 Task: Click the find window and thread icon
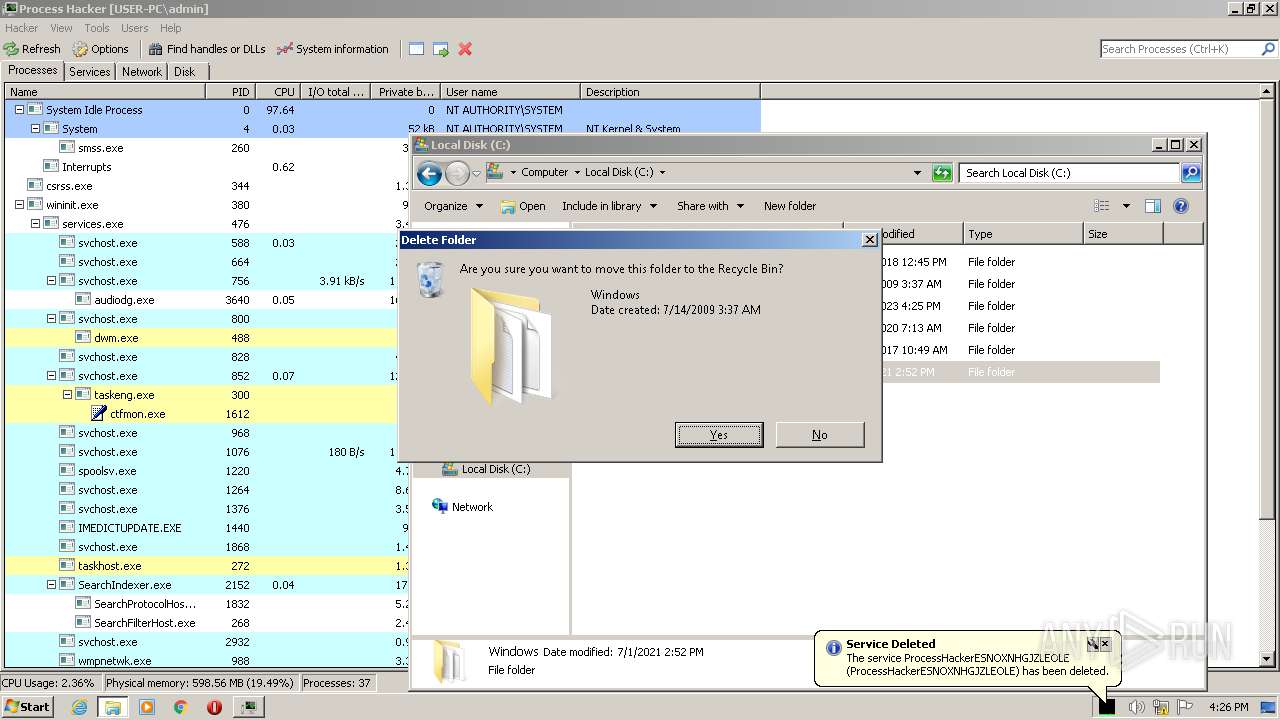click(441, 49)
